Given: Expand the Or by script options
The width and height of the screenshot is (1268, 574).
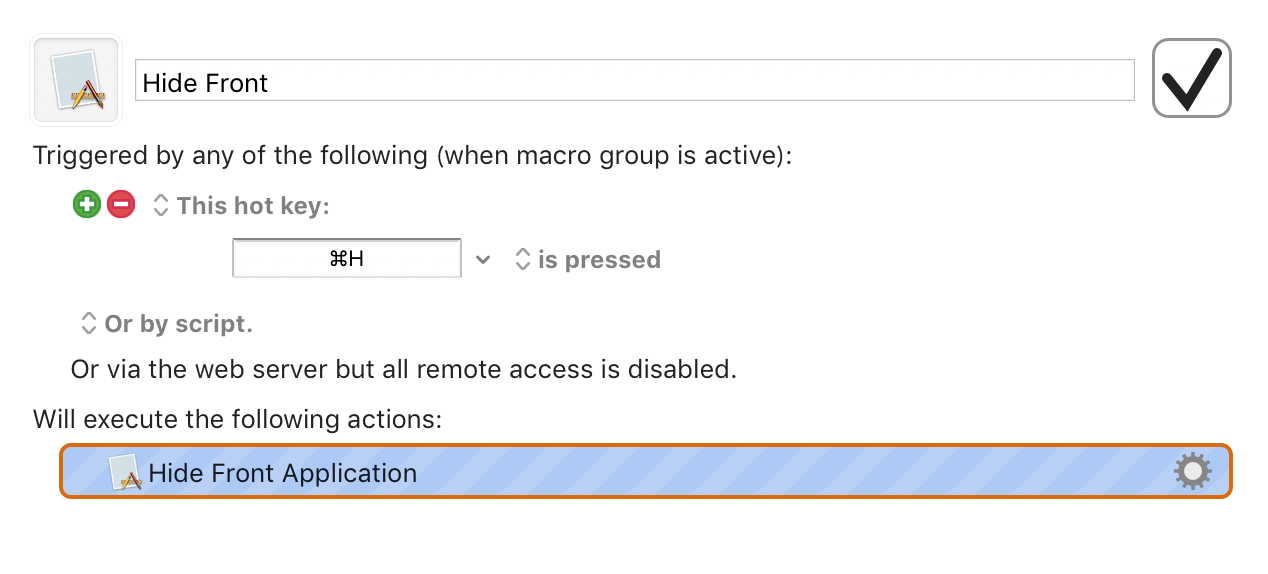Looking at the screenshot, I should [166, 324].
